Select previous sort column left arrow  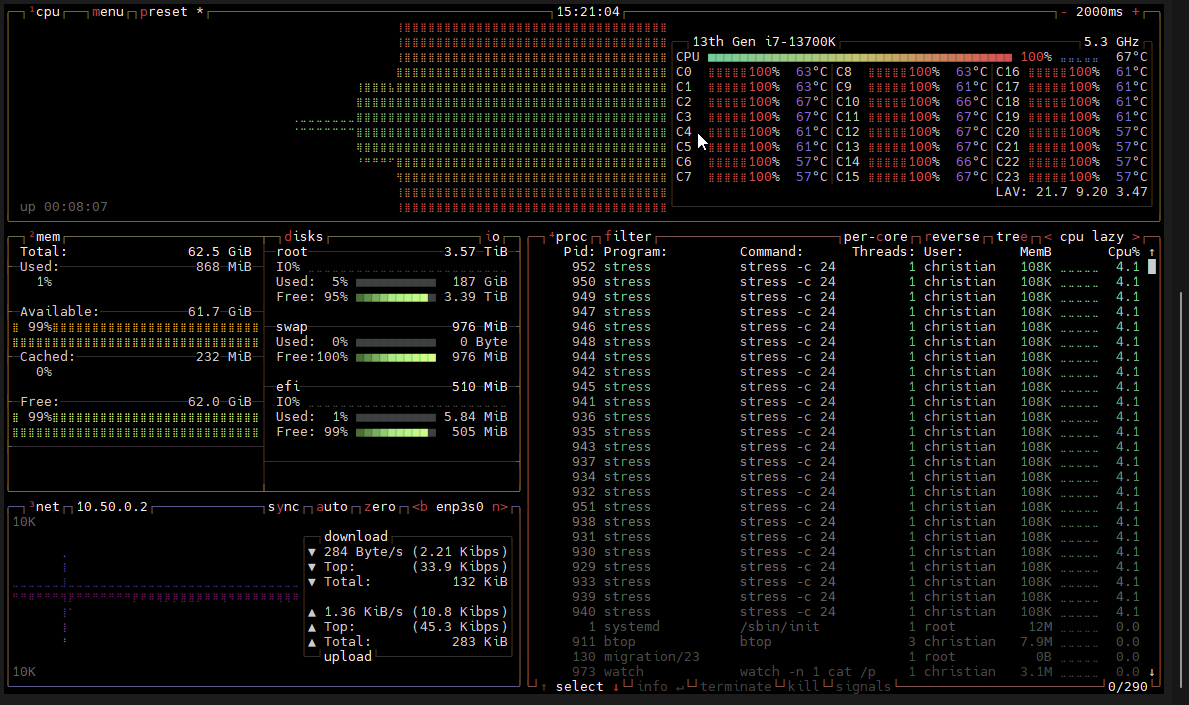[x=1048, y=237]
